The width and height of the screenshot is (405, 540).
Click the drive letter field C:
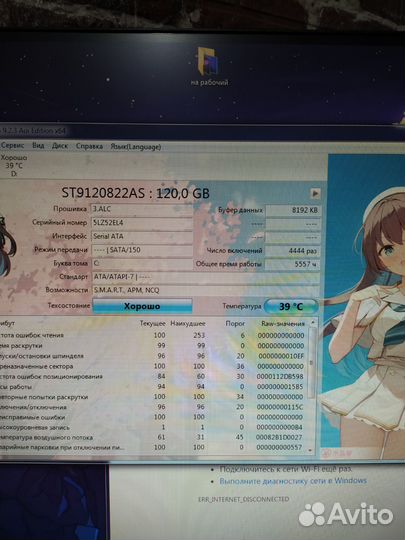[141, 263]
